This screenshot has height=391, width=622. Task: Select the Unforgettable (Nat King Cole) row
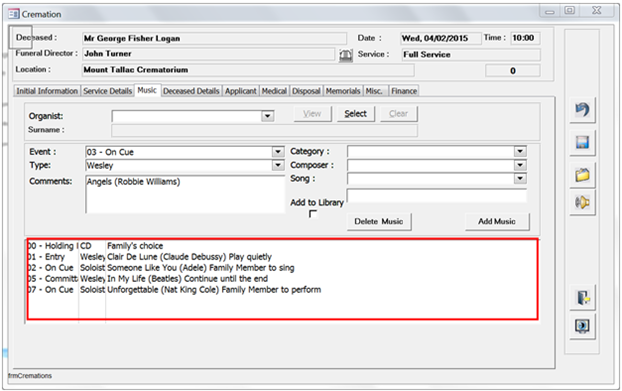click(282, 290)
